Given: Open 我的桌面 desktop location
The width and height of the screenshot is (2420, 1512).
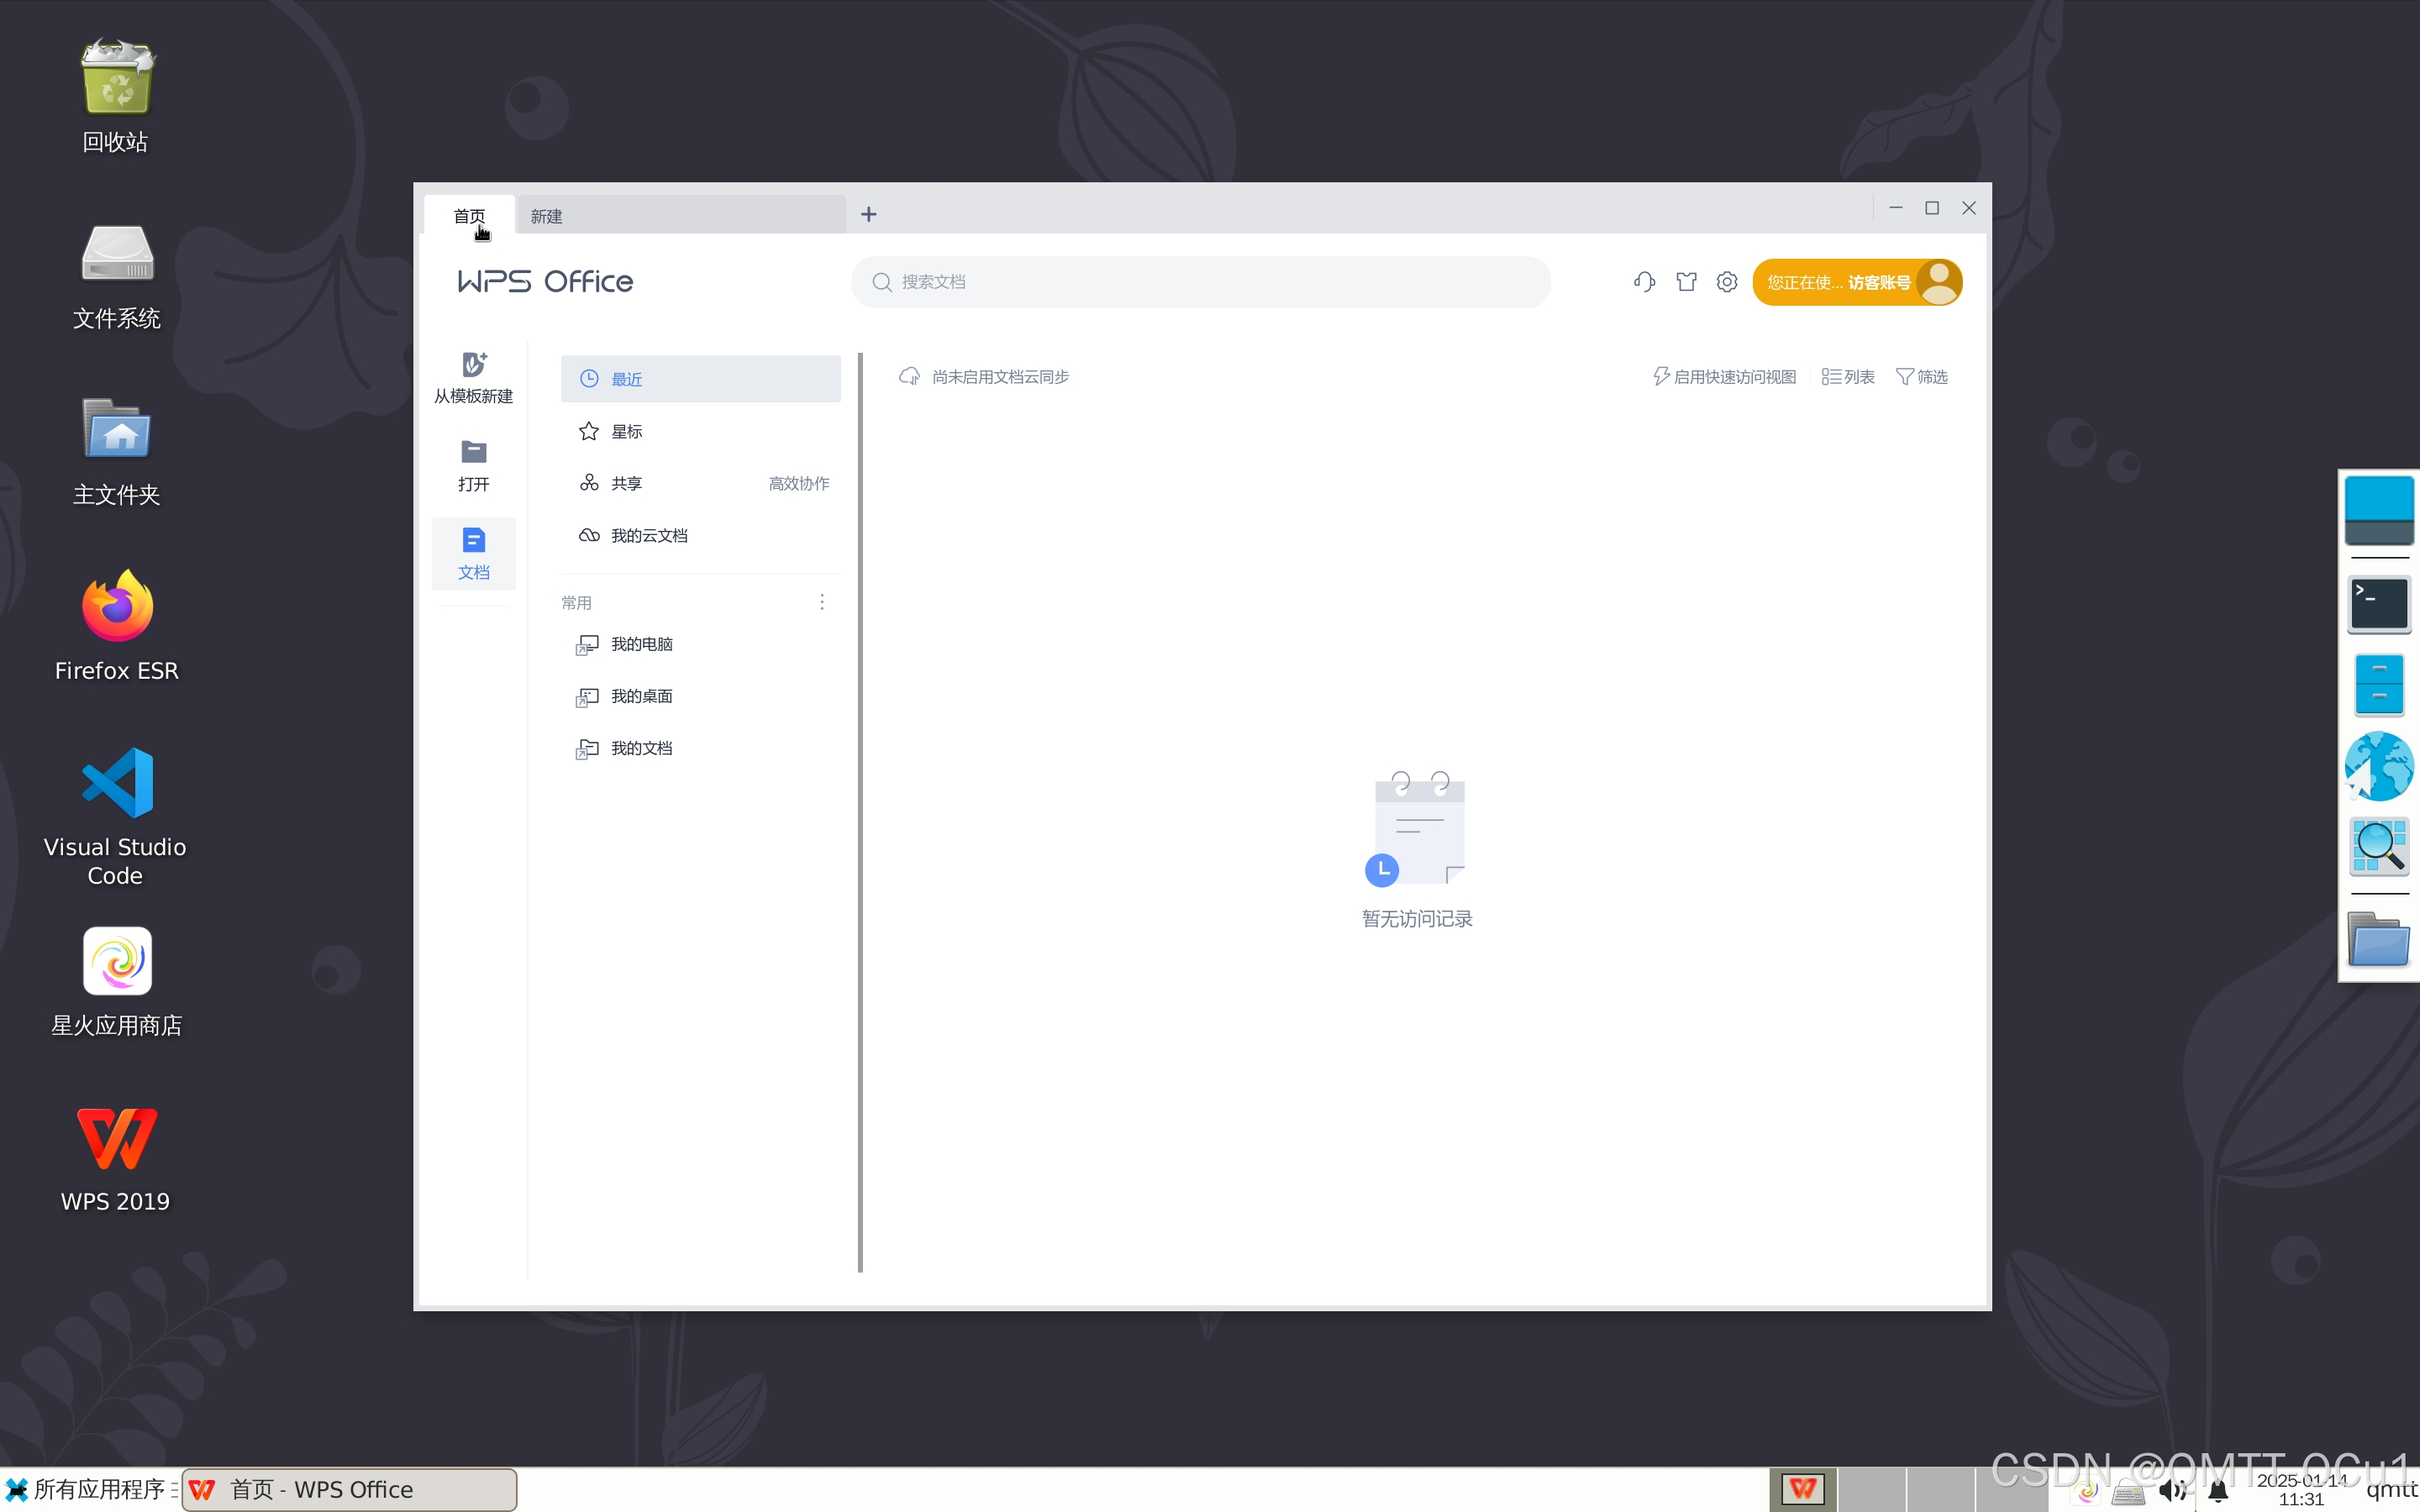Looking at the screenshot, I should click(641, 696).
